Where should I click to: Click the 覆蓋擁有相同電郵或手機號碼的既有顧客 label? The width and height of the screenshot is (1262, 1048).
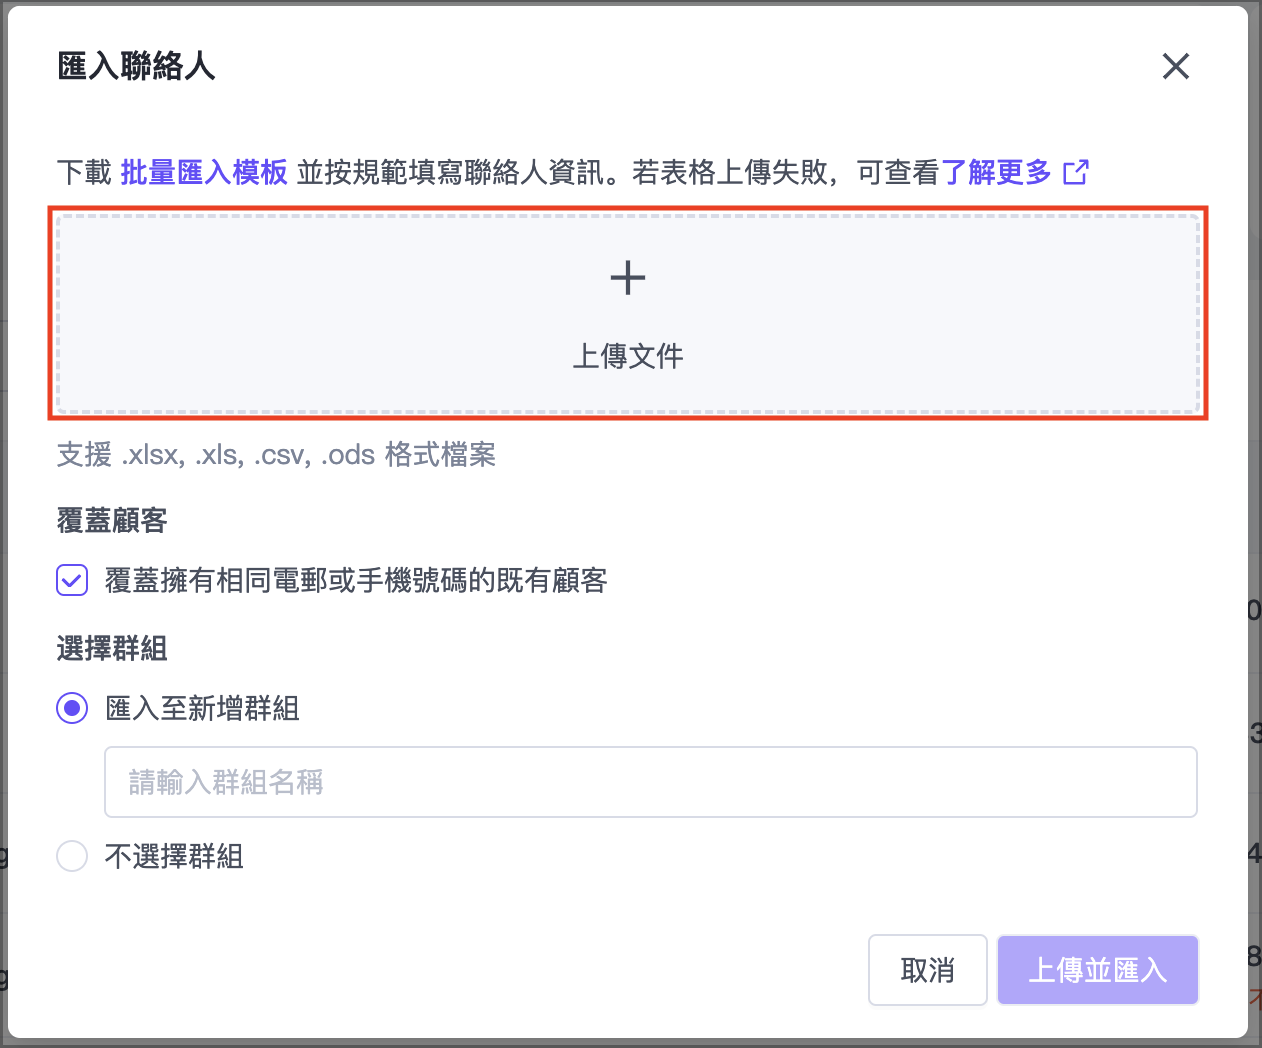point(356,580)
